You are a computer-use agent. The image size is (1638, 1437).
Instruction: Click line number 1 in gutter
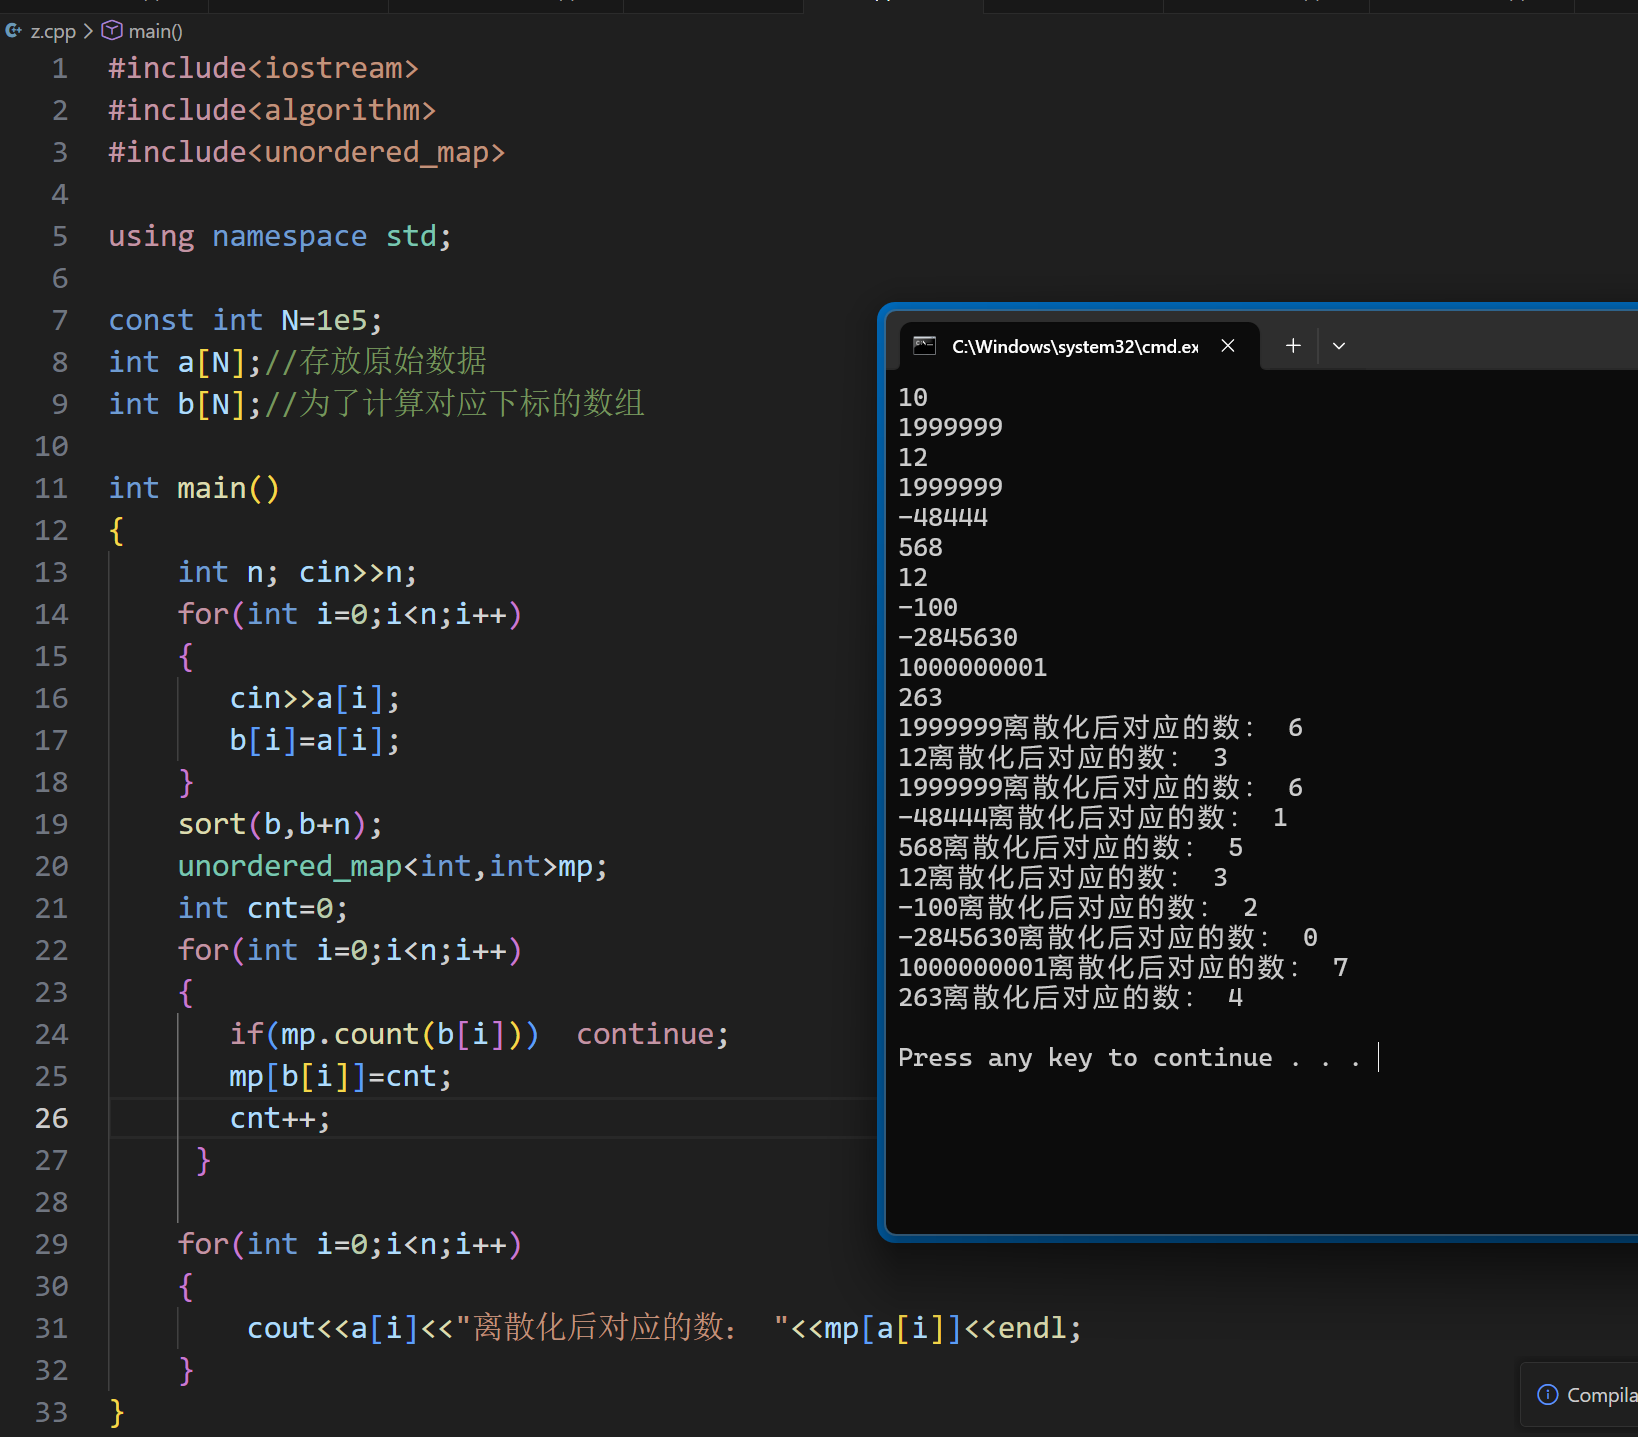coord(60,68)
